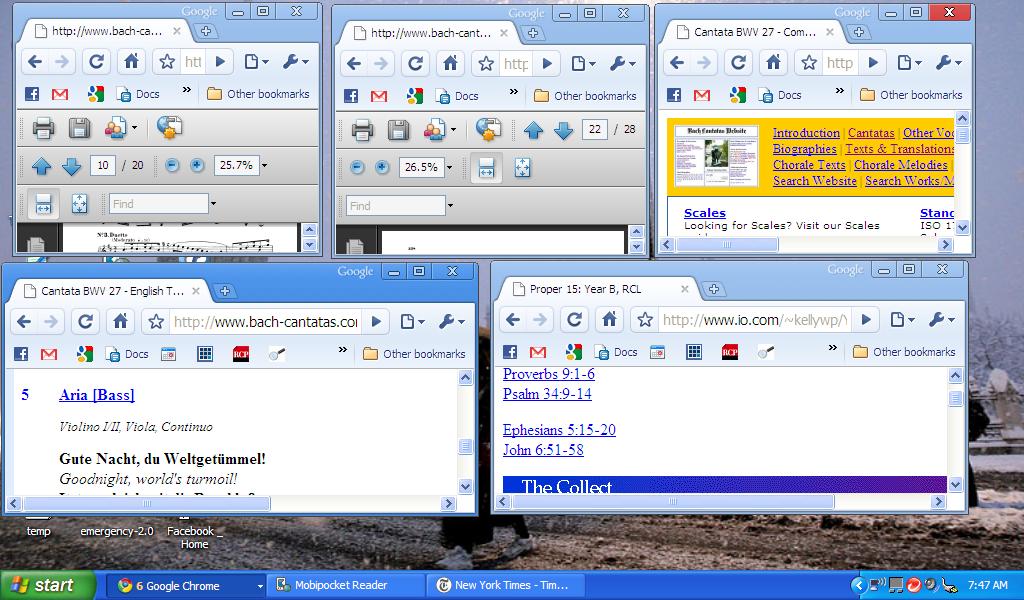
Task: Open the John 6:51-58 link
Action: (x=543, y=450)
